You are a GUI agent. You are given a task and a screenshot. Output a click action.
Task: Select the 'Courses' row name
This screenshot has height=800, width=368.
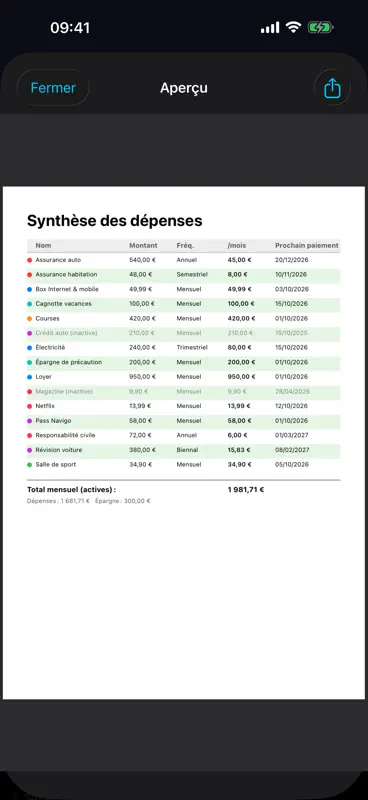click(x=47, y=318)
